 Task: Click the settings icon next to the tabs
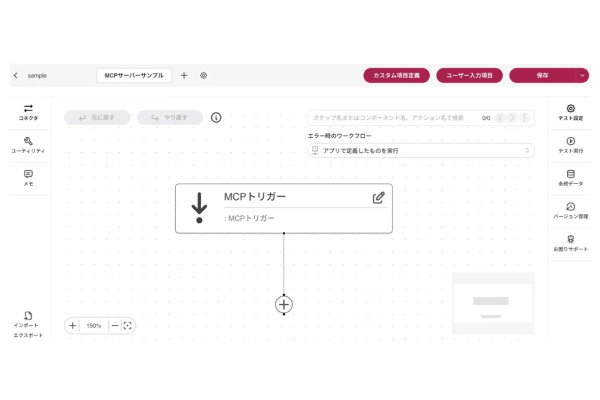pos(204,75)
